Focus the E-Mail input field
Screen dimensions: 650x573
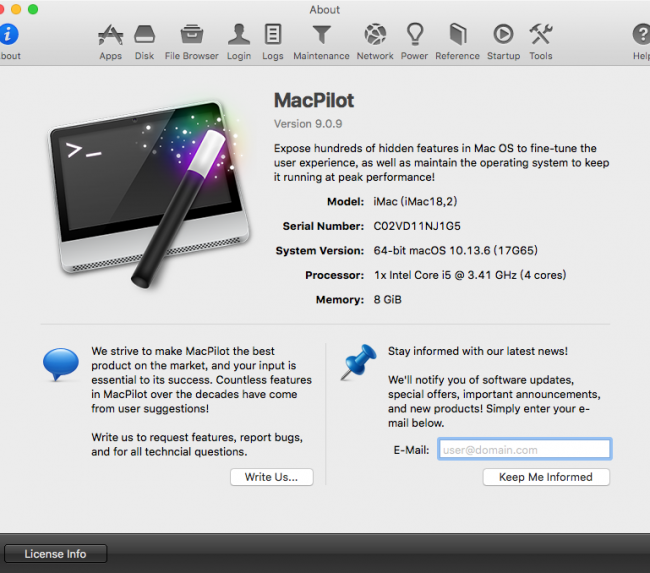pos(524,449)
